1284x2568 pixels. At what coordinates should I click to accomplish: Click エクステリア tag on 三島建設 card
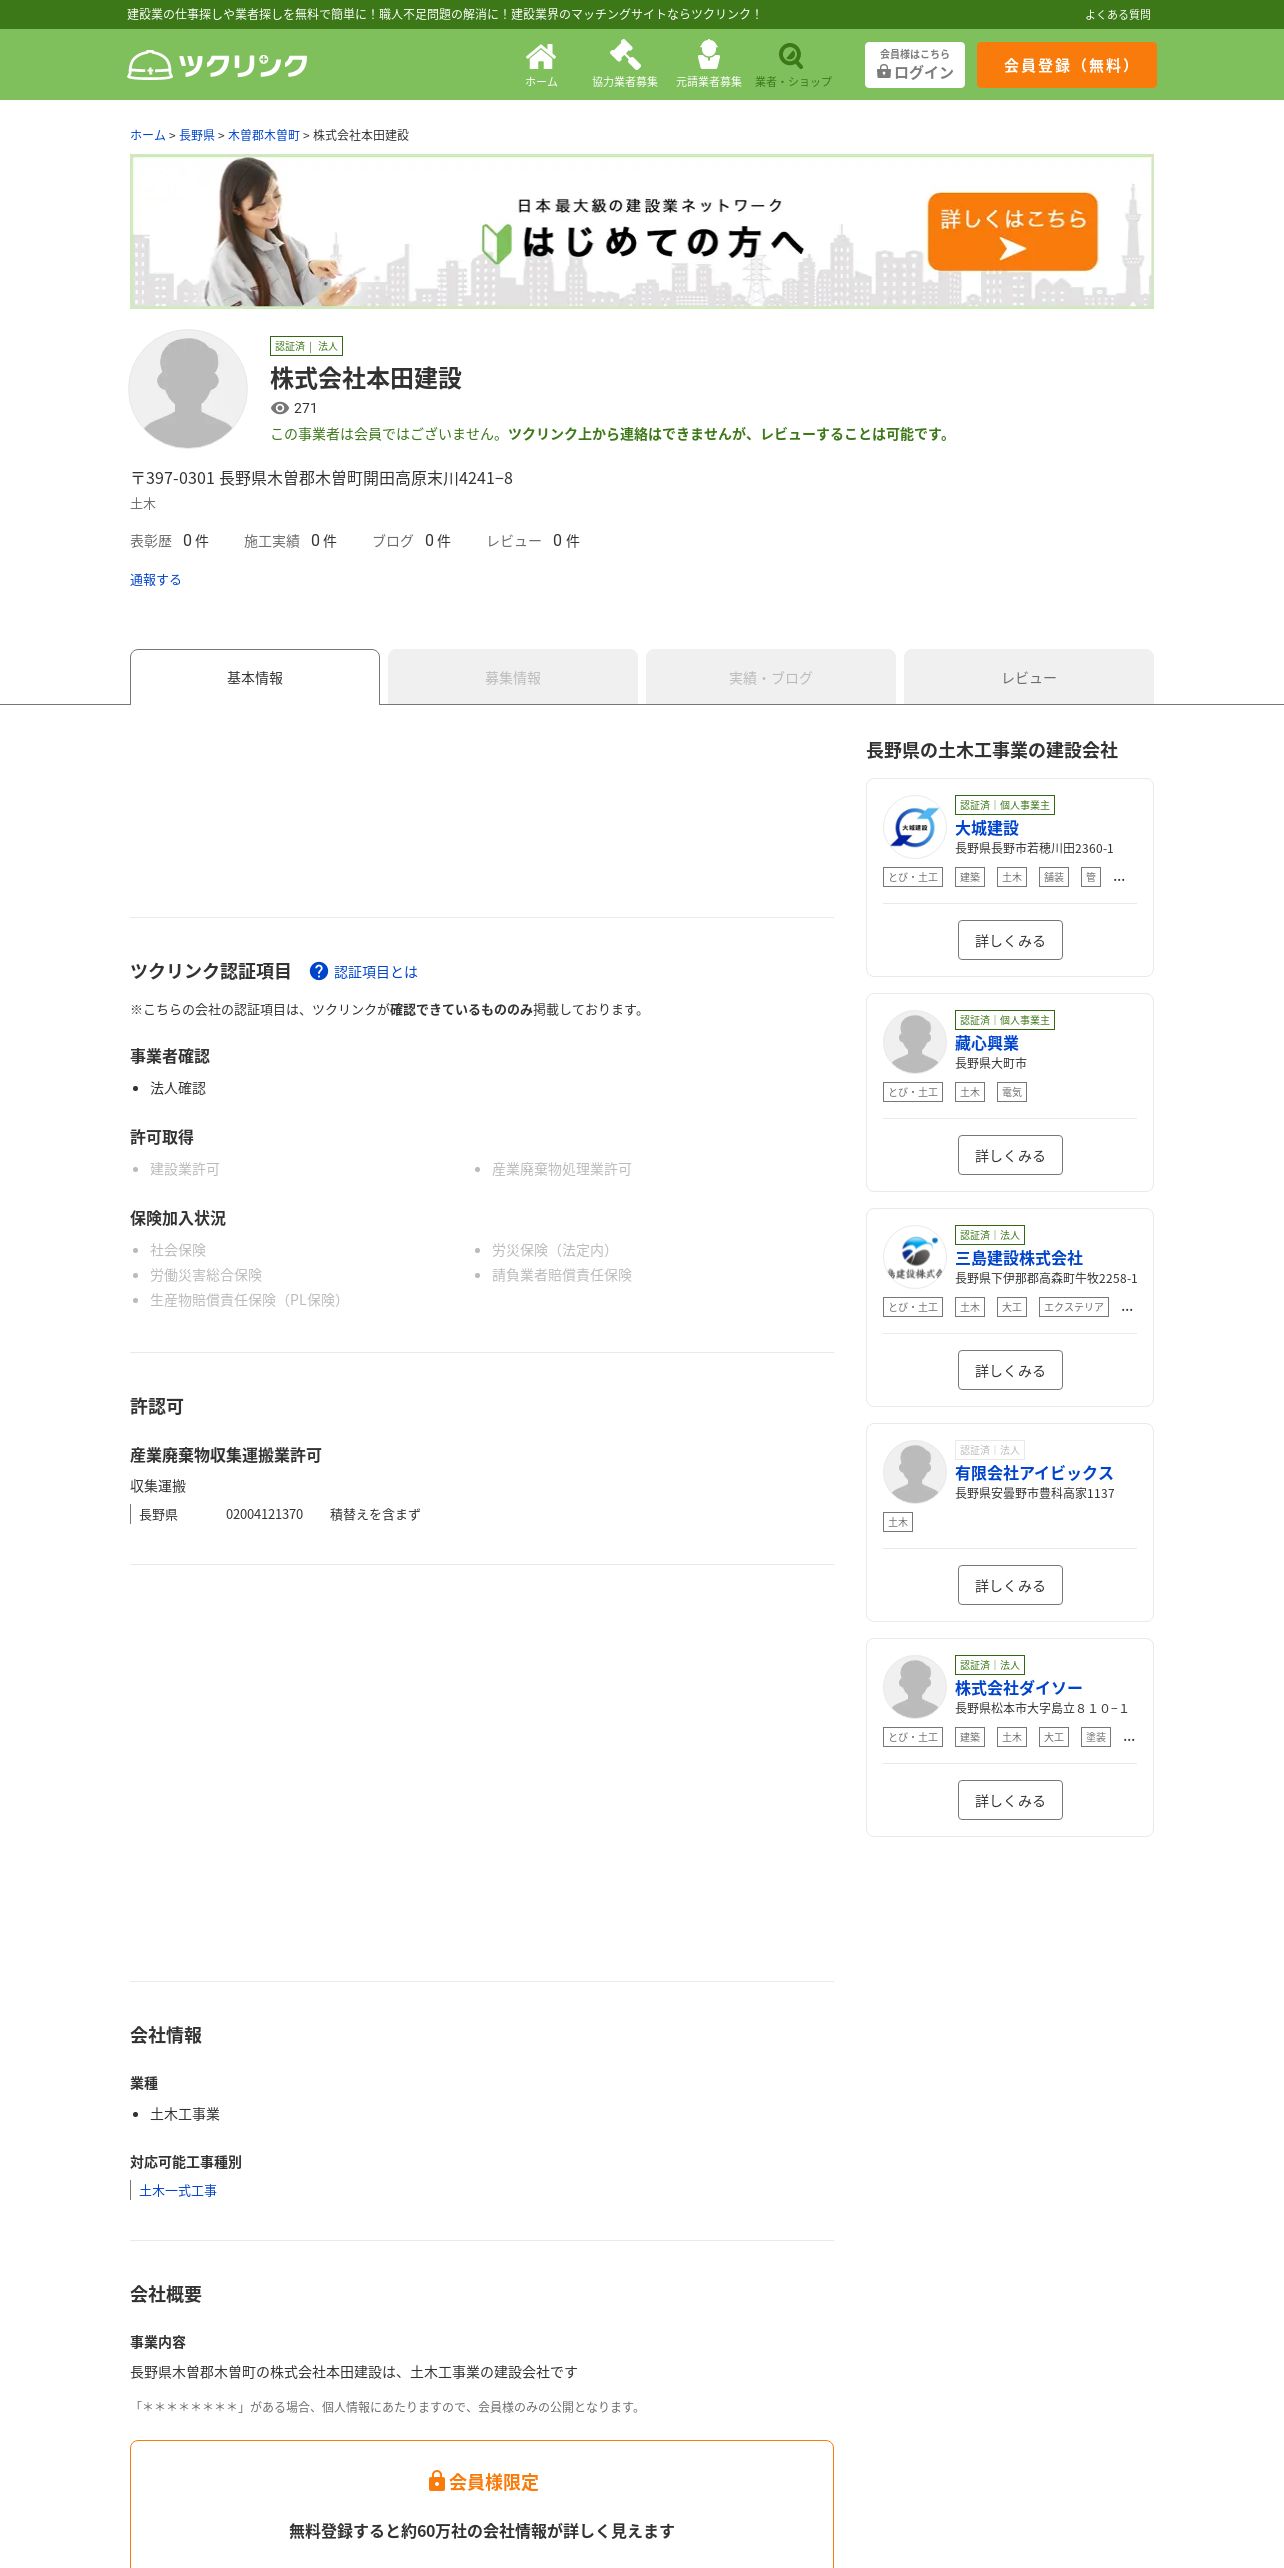coord(1074,1307)
